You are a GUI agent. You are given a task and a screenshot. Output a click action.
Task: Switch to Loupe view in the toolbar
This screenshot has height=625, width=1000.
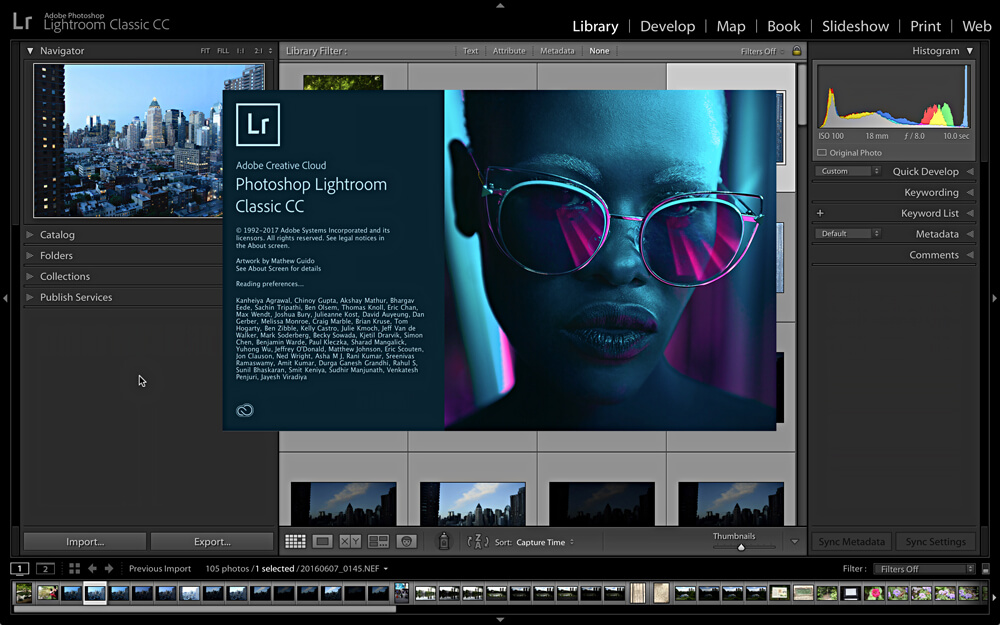click(322, 541)
